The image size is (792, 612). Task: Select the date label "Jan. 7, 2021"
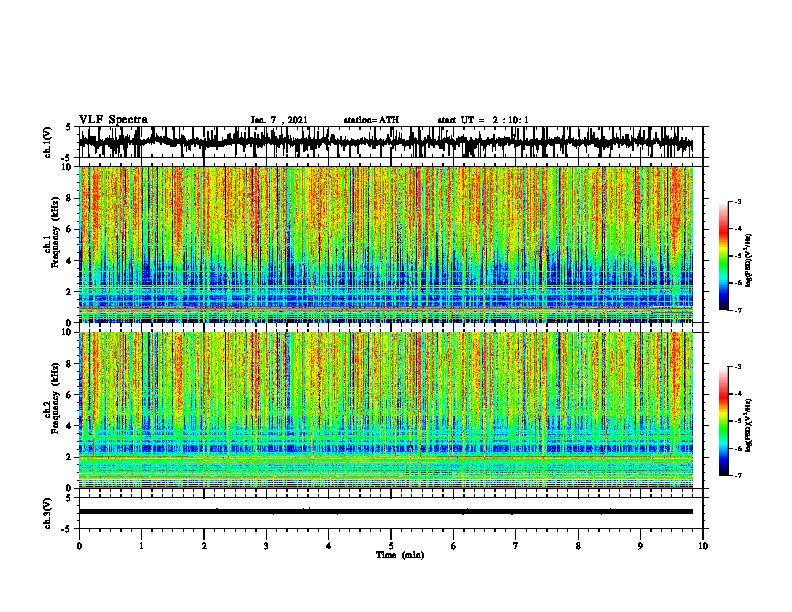click(x=279, y=120)
